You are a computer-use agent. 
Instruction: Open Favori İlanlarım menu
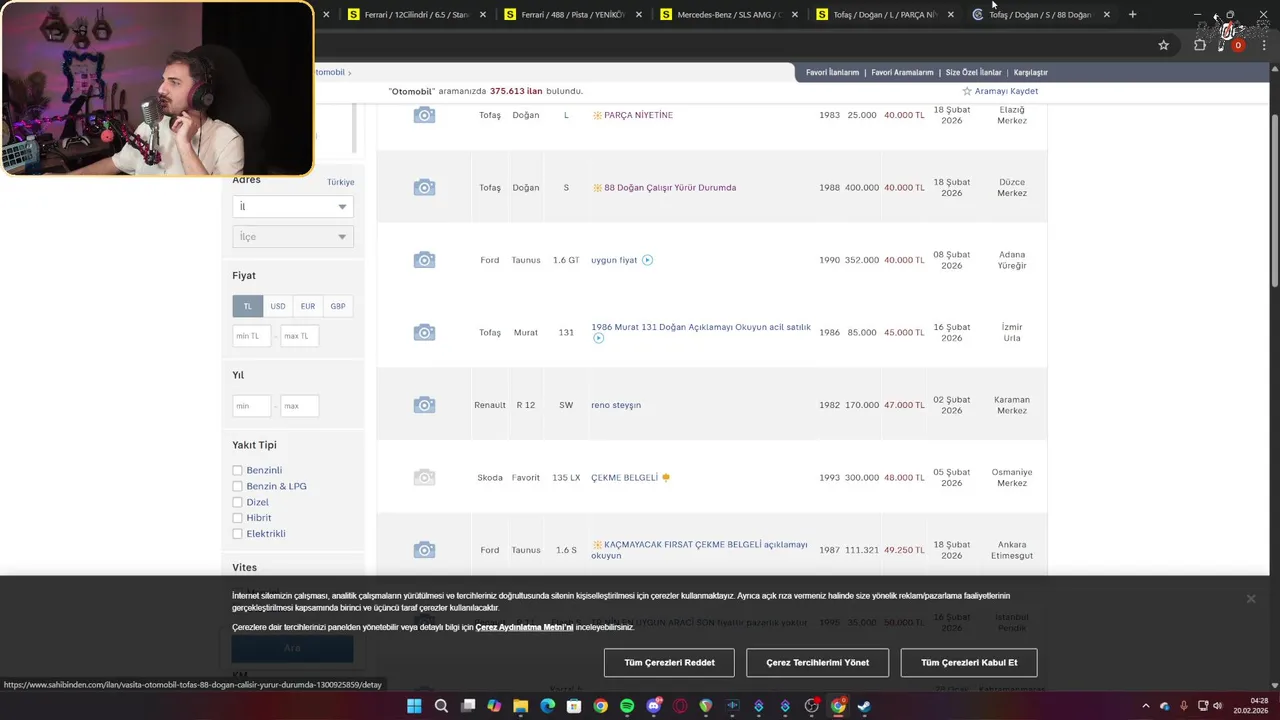click(833, 72)
